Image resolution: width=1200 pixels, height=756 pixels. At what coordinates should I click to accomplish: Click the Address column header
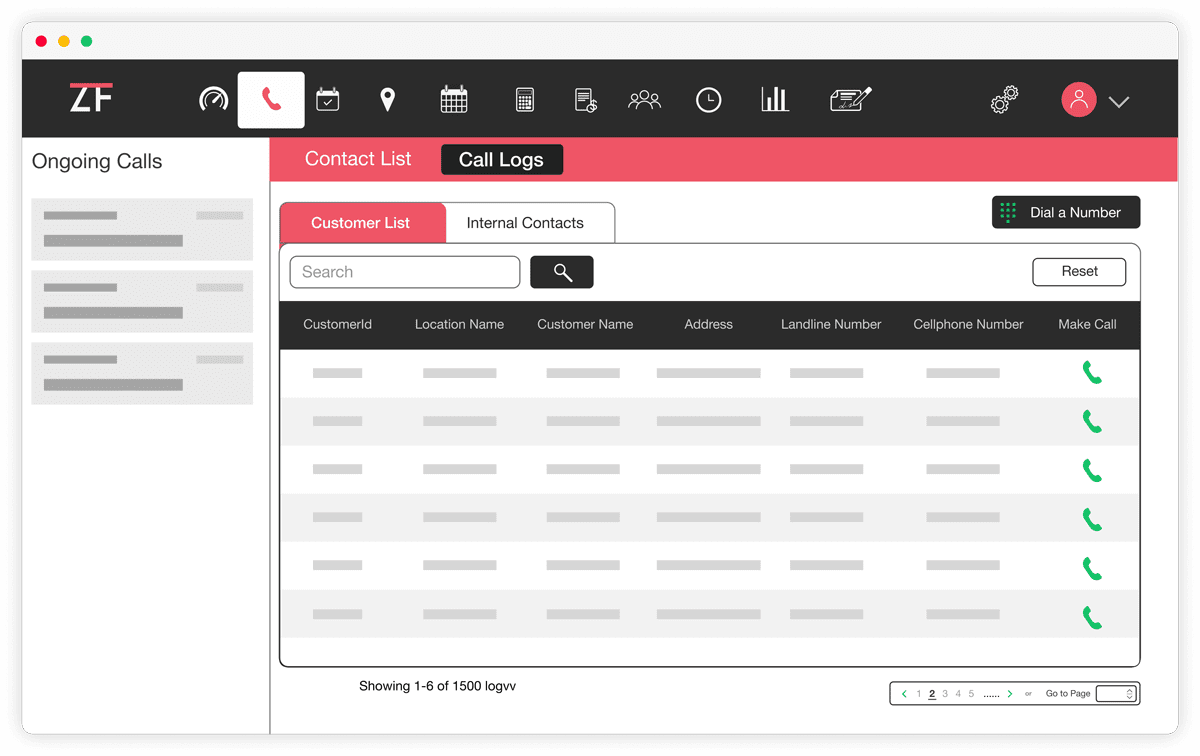pyautogui.click(x=709, y=324)
